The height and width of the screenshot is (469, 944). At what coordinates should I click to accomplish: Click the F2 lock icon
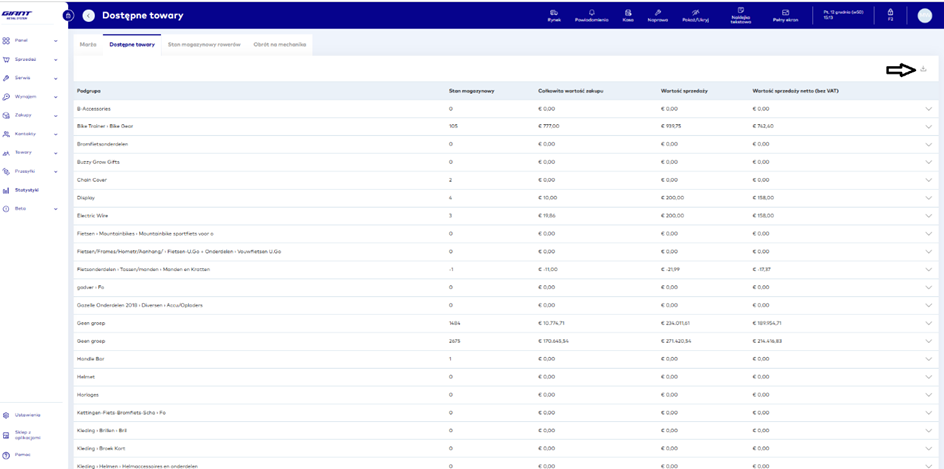click(x=890, y=15)
